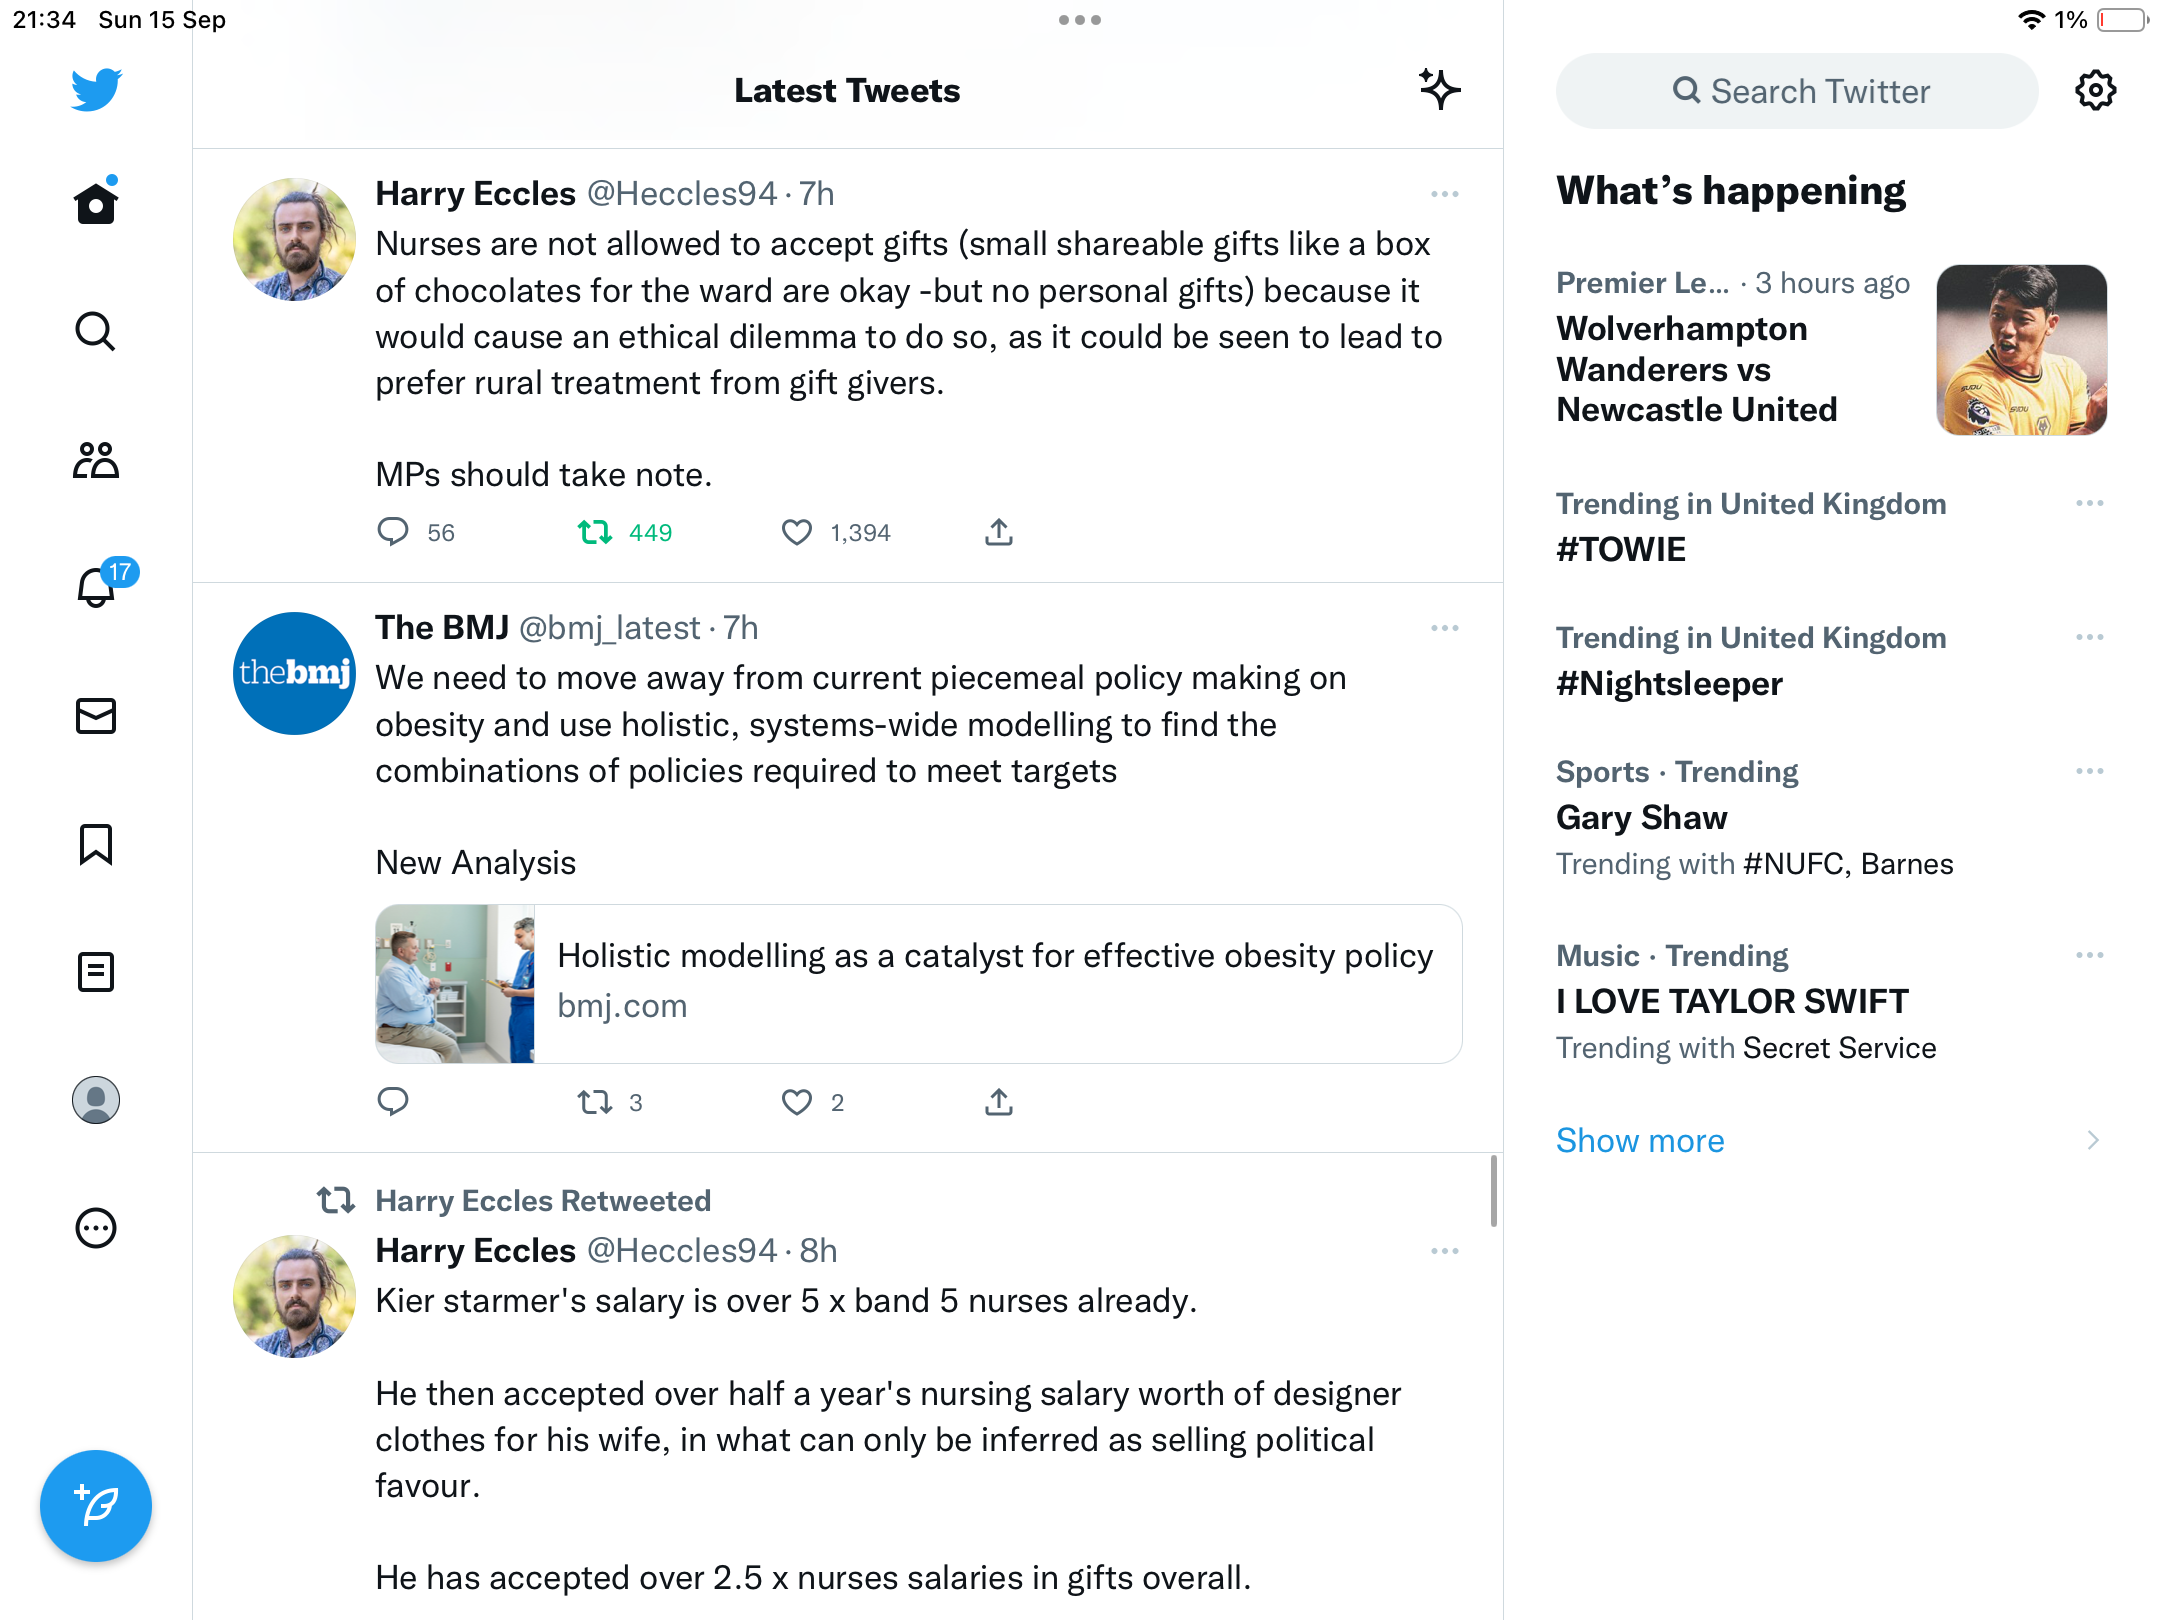Image resolution: width=2160 pixels, height=1620 pixels.
Task: Open more options for #TOWIE trend
Action: pos(2090,503)
